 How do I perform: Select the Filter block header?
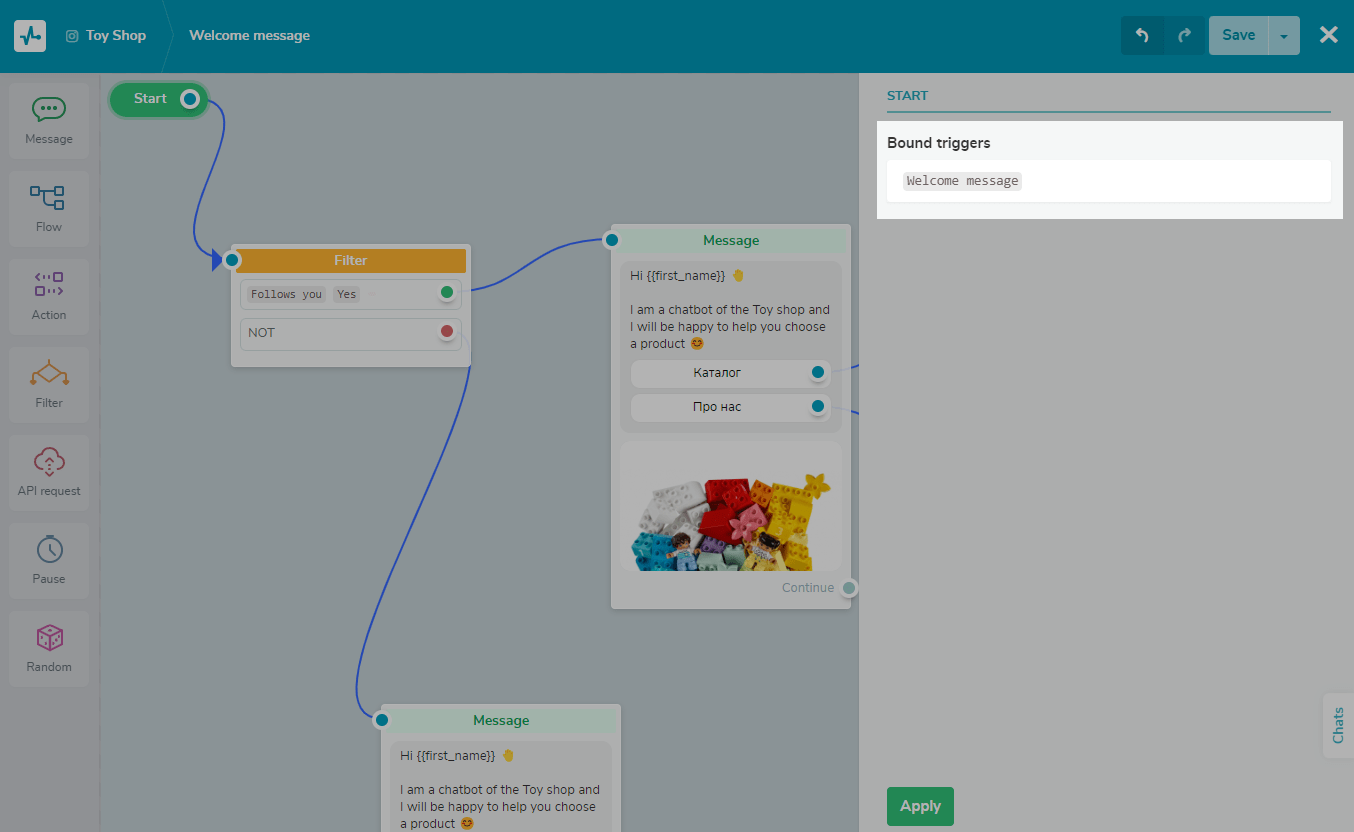[x=350, y=260]
